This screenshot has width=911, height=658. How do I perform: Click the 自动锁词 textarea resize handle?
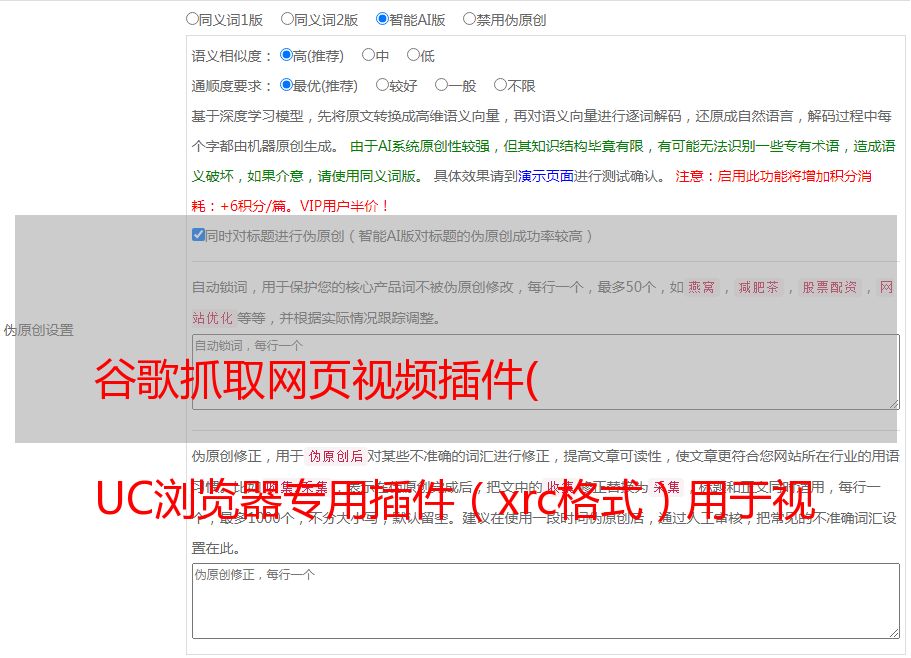[x=894, y=404]
